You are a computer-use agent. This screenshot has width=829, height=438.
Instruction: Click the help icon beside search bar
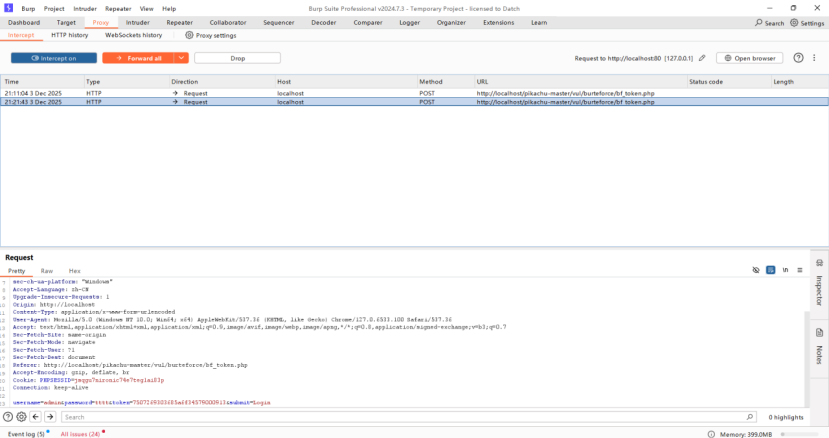[8, 417]
